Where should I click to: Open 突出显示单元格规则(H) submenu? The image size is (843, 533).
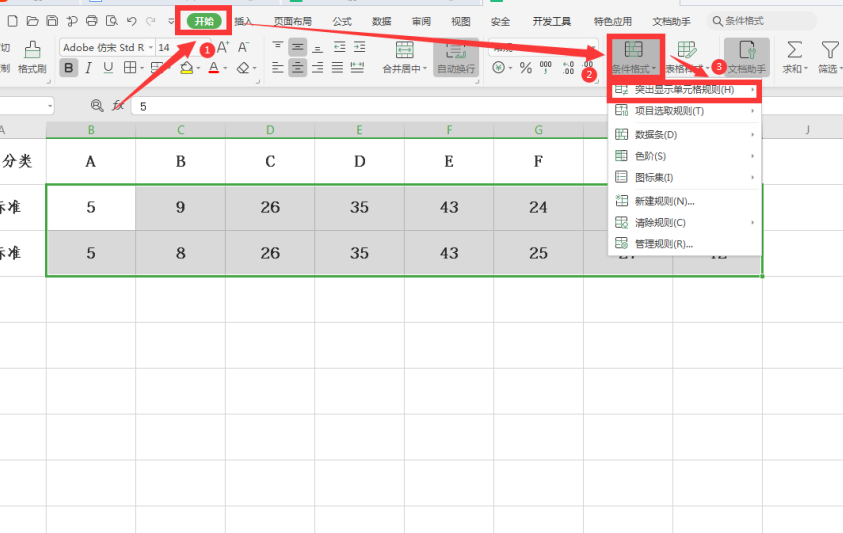[684, 90]
